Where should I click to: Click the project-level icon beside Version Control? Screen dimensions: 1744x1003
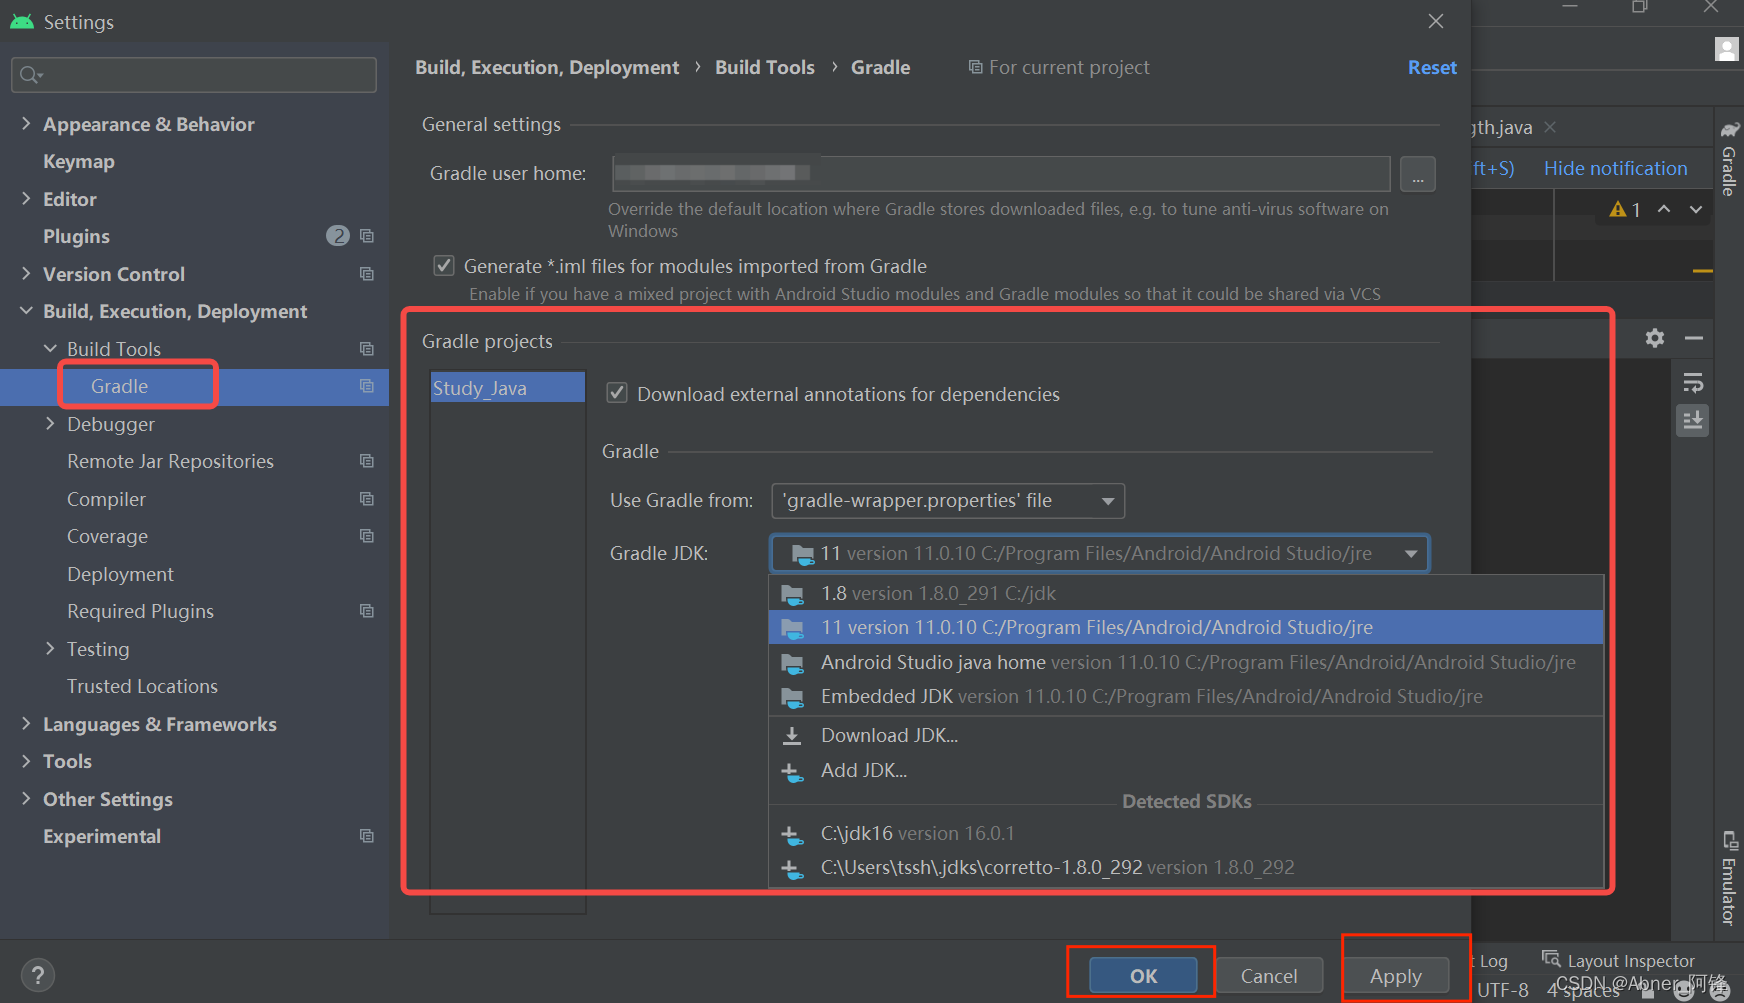tap(367, 274)
